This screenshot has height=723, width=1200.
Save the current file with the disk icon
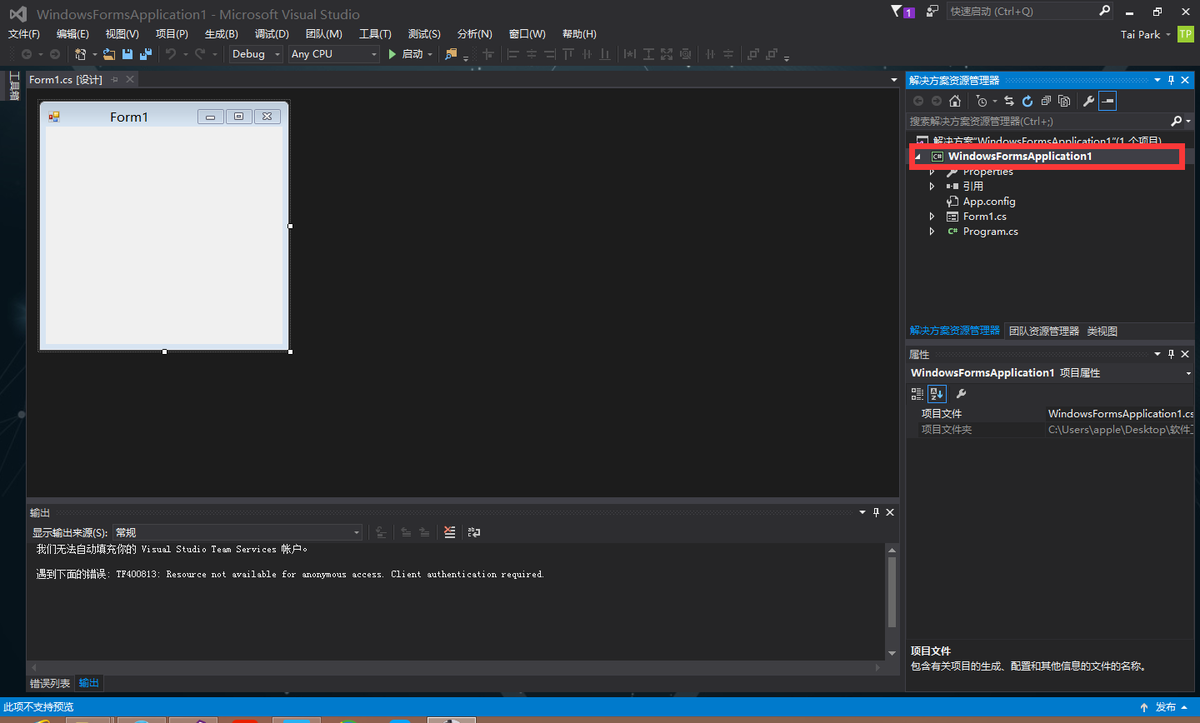pos(127,54)
